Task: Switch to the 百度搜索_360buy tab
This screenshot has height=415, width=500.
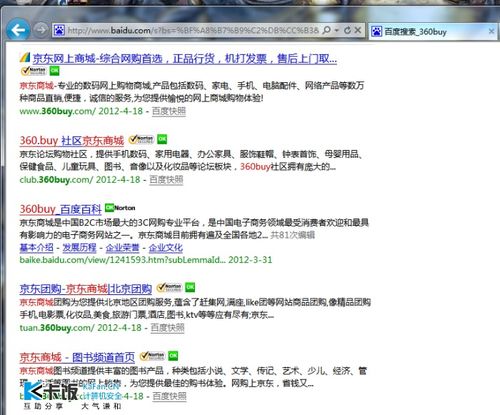Action: coord(432,32)
